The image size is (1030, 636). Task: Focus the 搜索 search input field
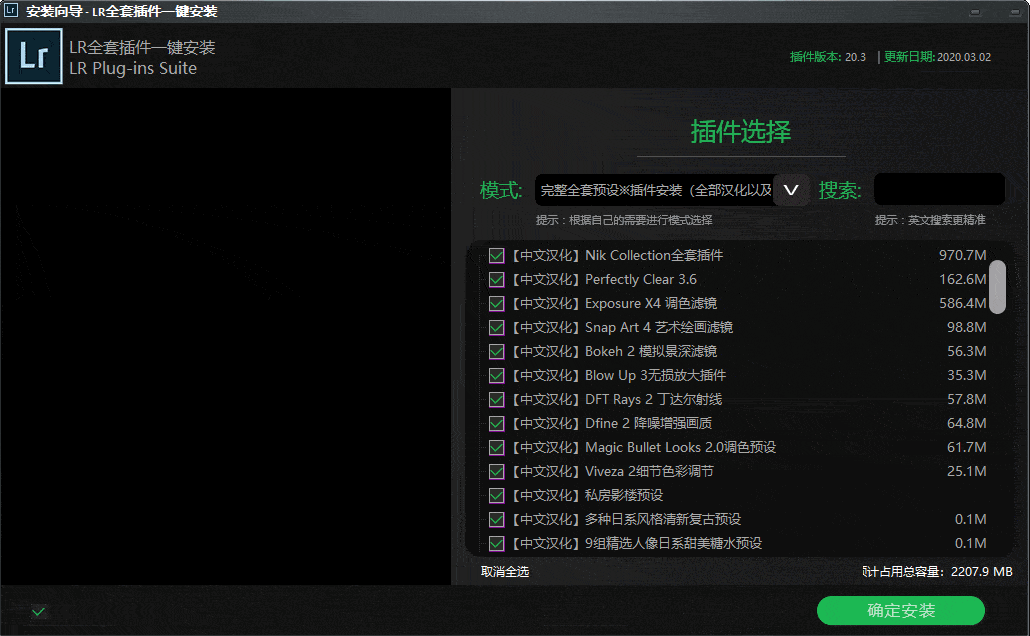tap(938, 189)
